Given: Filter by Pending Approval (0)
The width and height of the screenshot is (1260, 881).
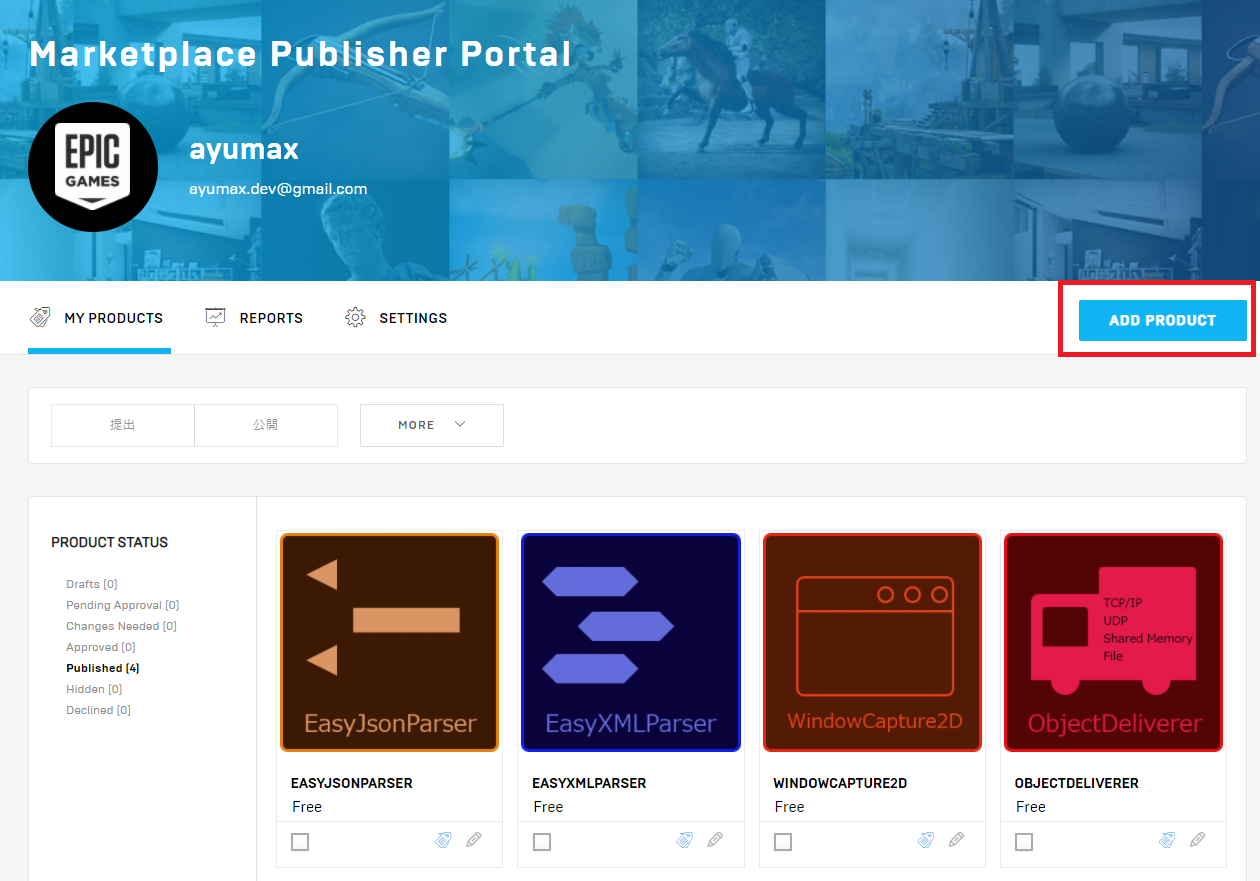Looking at the screenshot, I should point(123,605).
